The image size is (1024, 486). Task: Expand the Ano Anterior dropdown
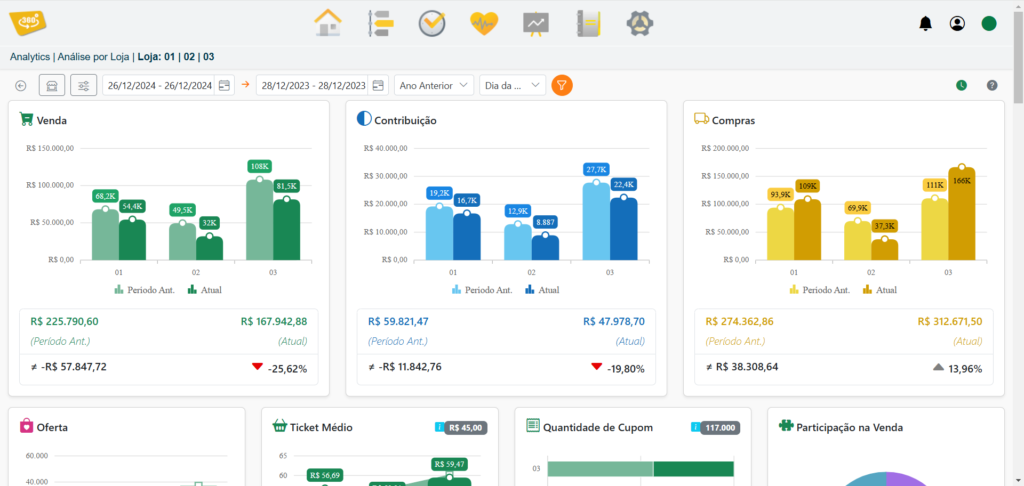tap(434, 86)
